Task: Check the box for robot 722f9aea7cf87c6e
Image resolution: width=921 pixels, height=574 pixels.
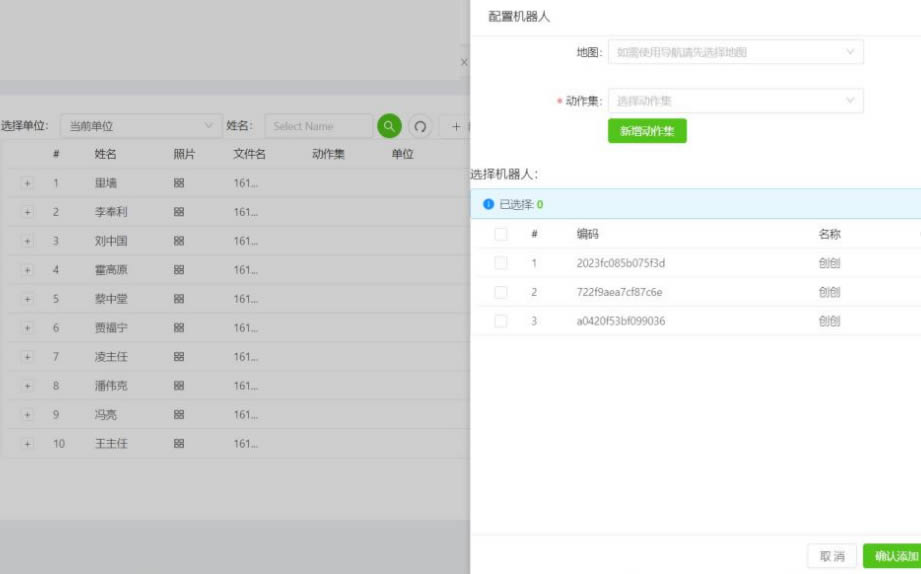Action: pyautogui.click(x=501, y=292)
